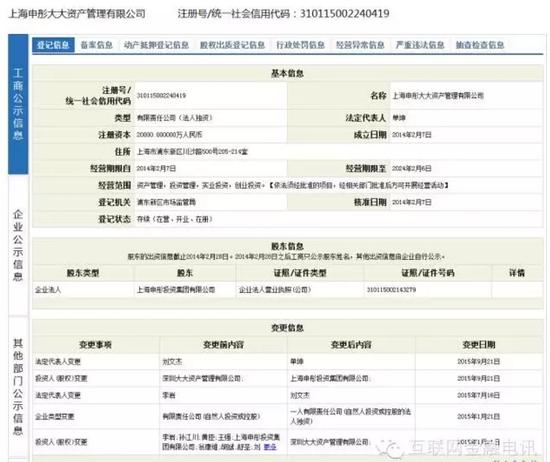Click 变更后内容 上海申彤投资集团有限公司 in change table
550x462 pixels.
point(330,378)
